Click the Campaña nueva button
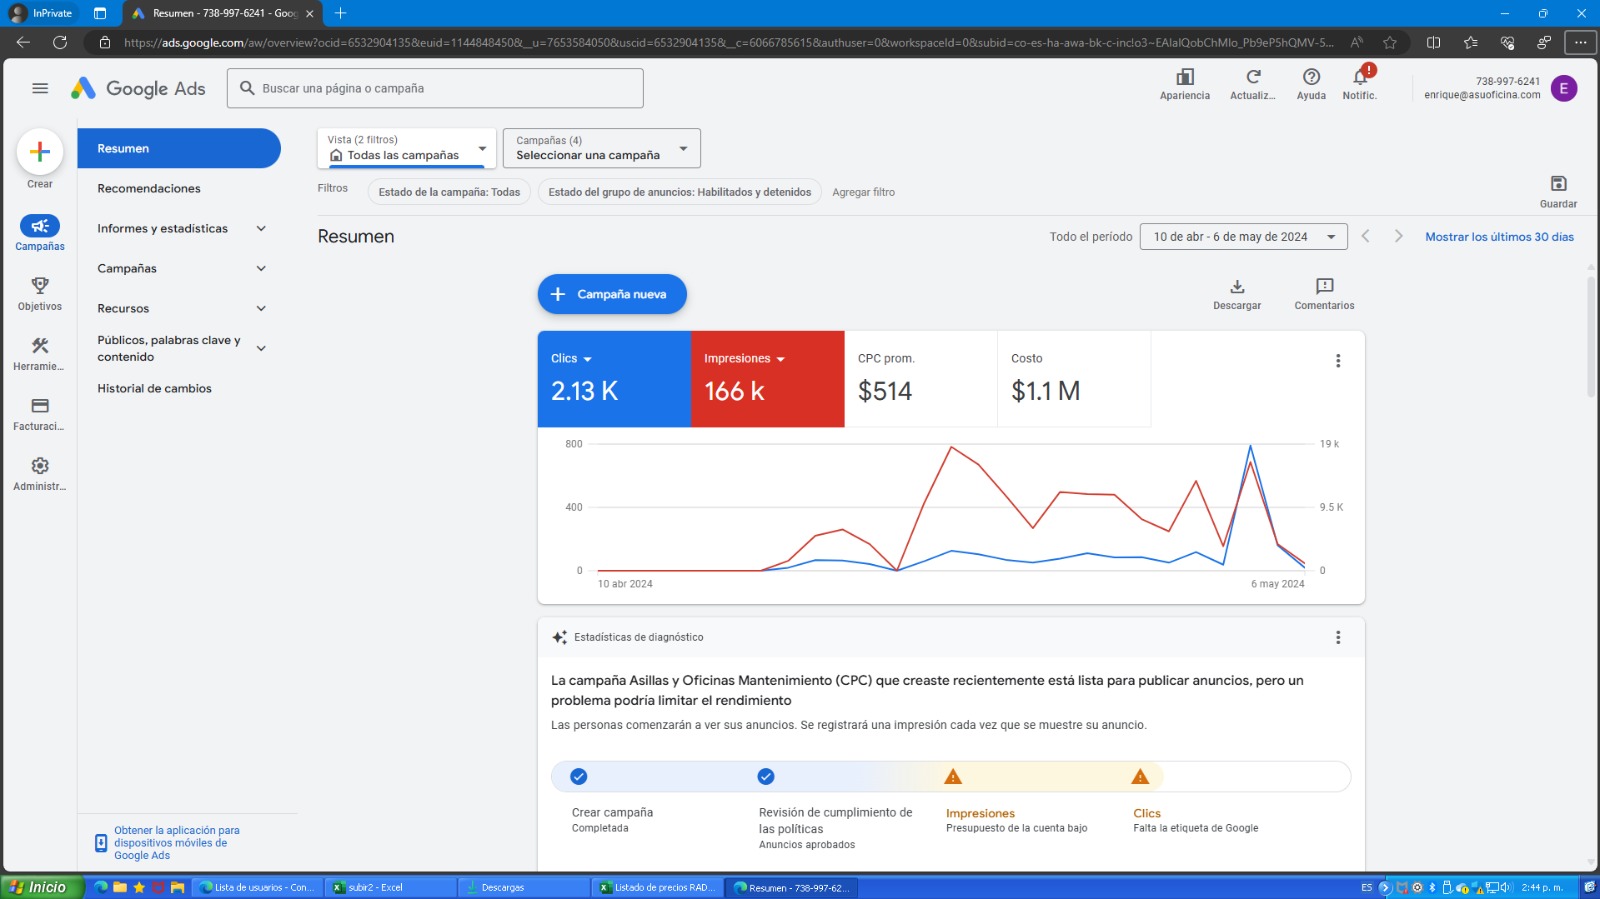The height and width of the screenshot is (899, 1600). point(612,294)
